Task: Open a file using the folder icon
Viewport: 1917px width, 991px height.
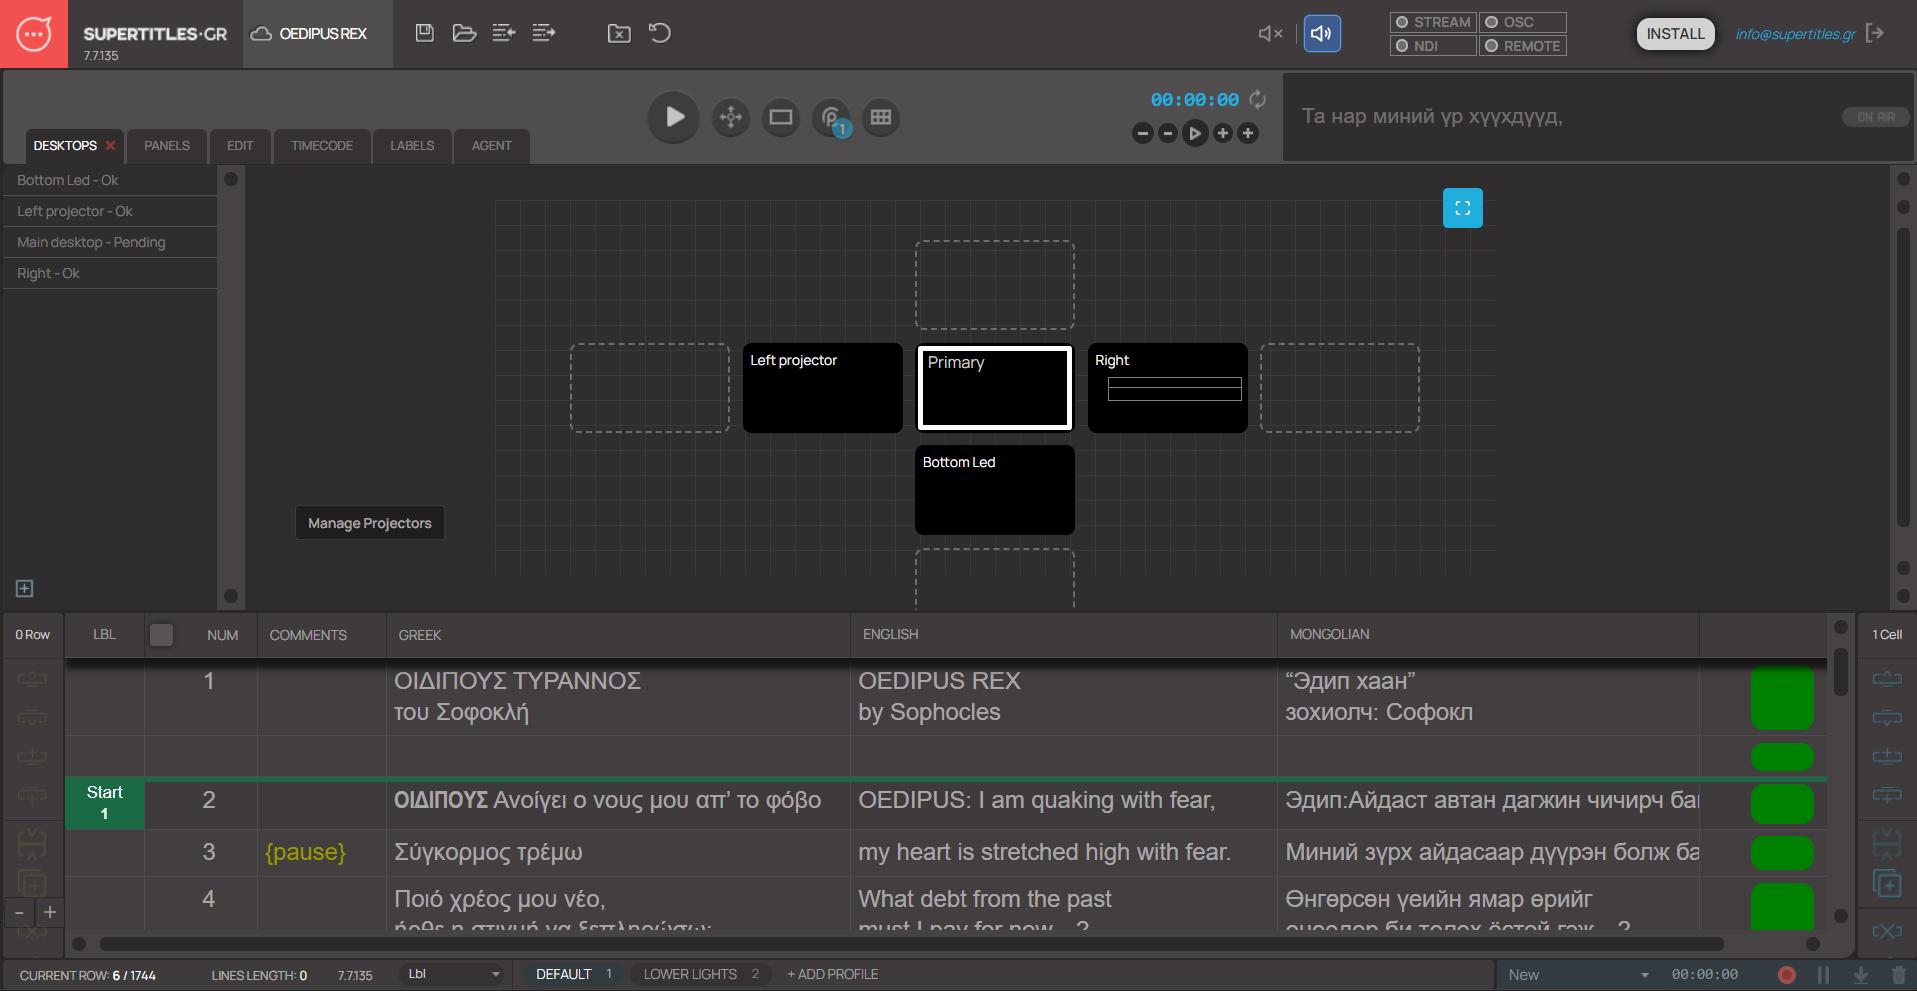Action: pyautogui.click(x=464, y=33)
